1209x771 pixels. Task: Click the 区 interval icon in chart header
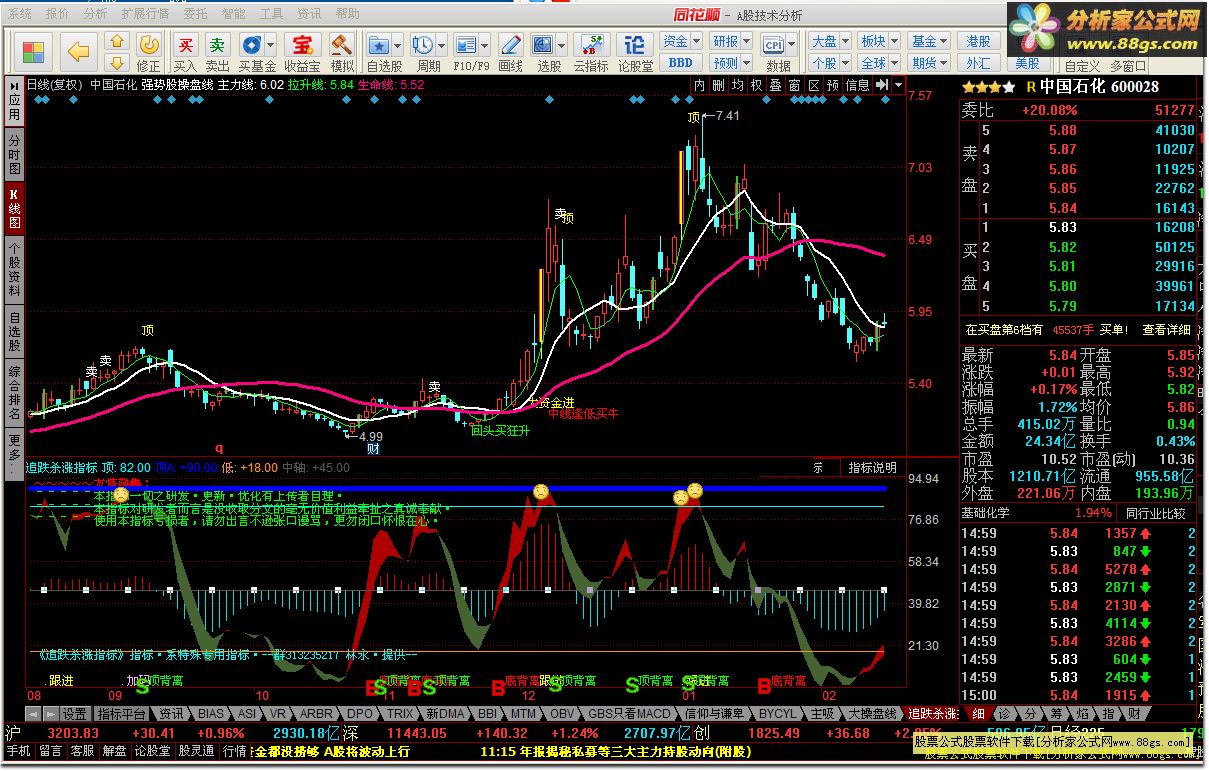tap(813, 86)
